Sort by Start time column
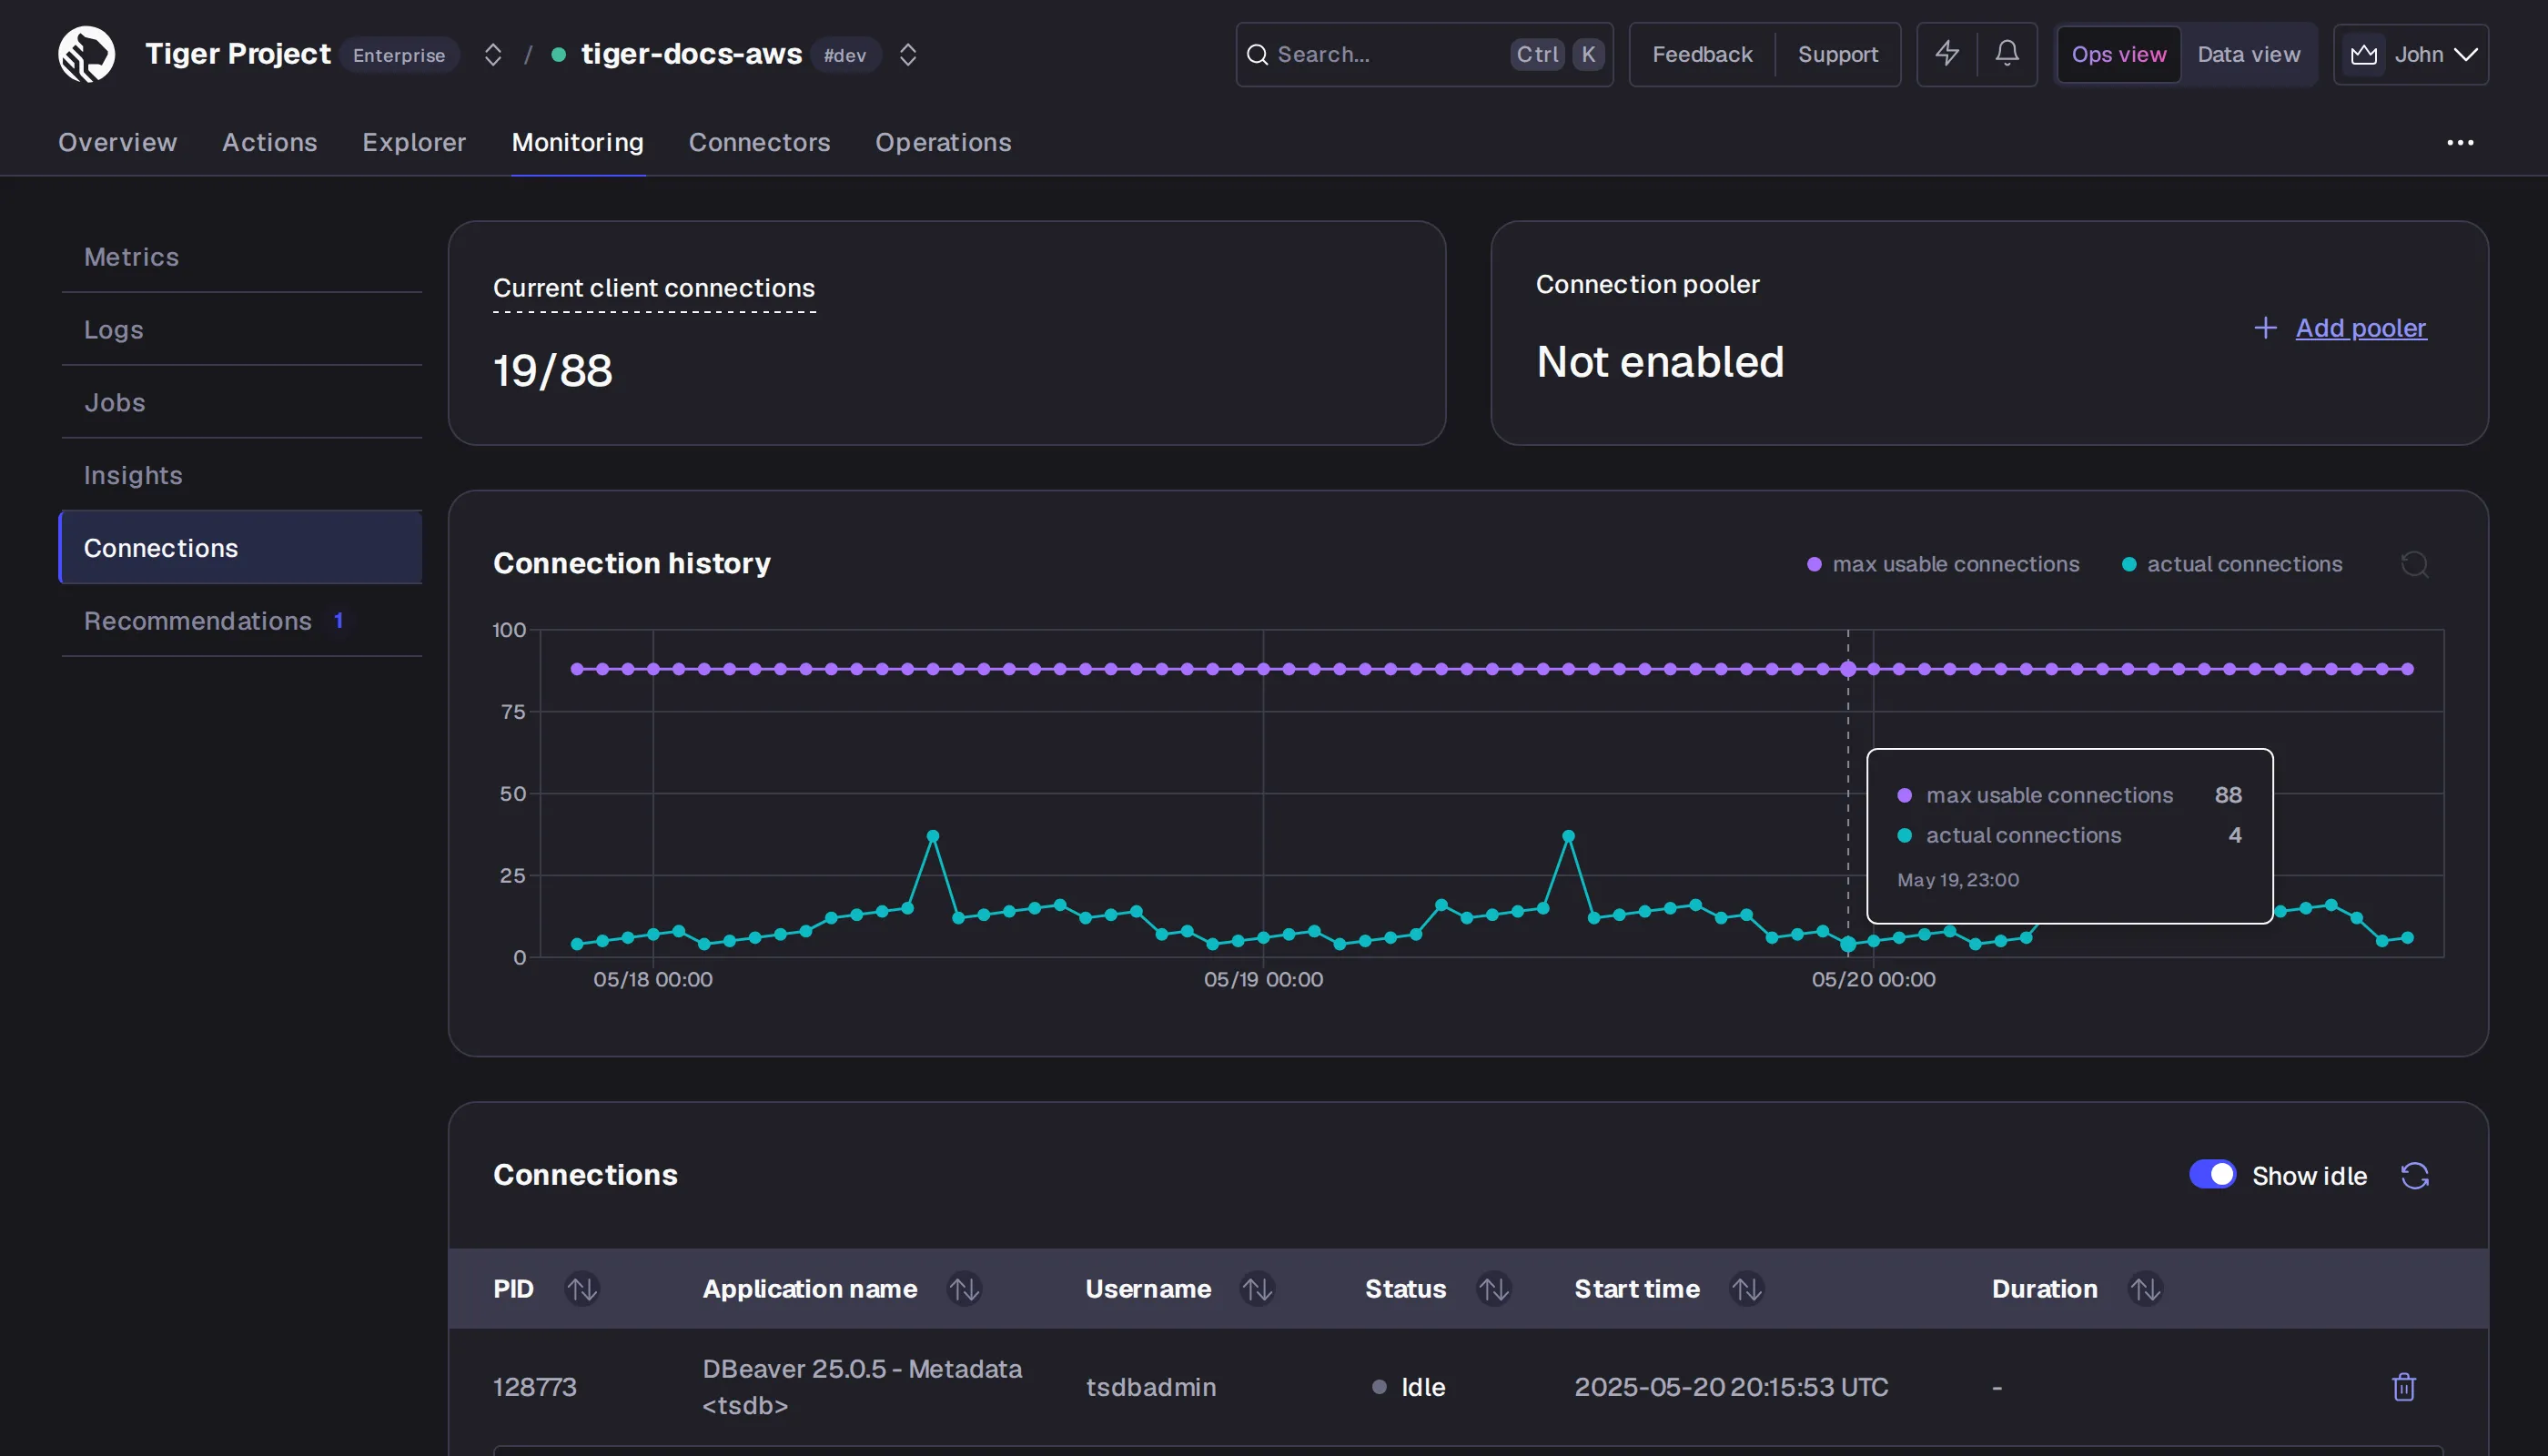Viewport: 2548px width, 1456px height. pos(1746,1289)
